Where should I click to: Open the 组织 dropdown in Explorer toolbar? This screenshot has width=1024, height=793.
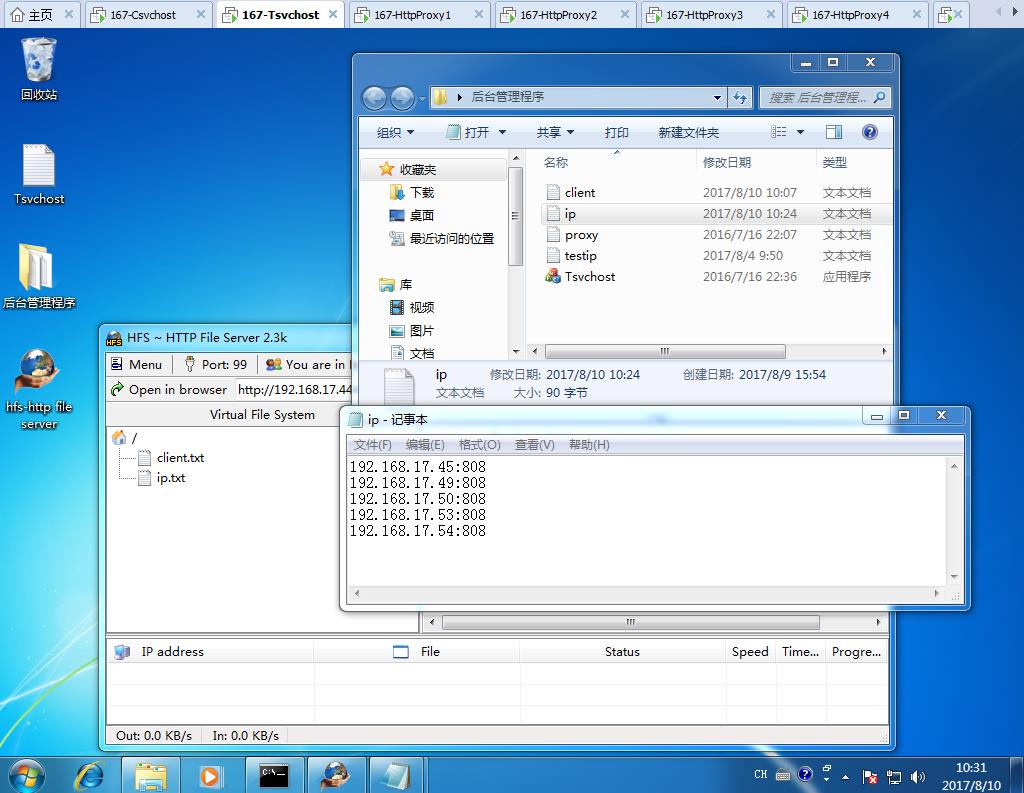click(x=395, y=133)
